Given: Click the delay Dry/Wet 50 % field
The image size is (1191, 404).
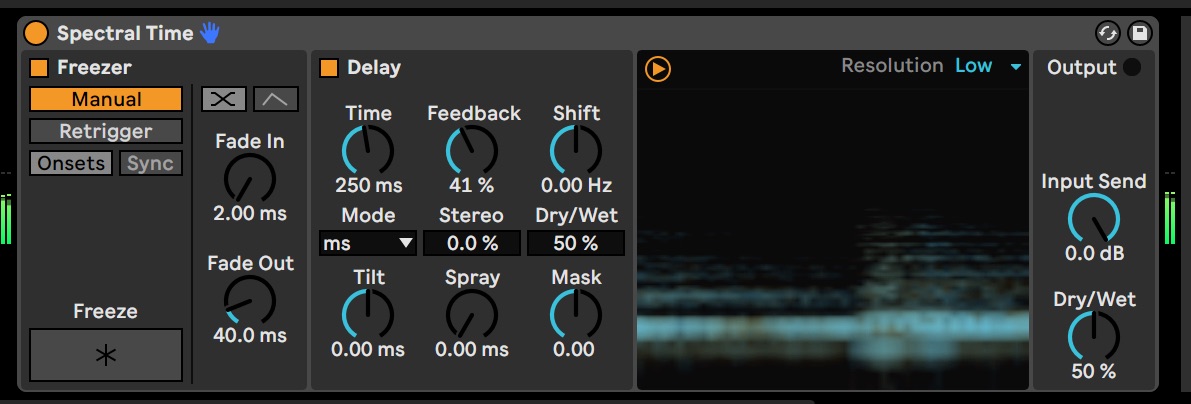Looking at the screenshot, I should click(576, 243).
